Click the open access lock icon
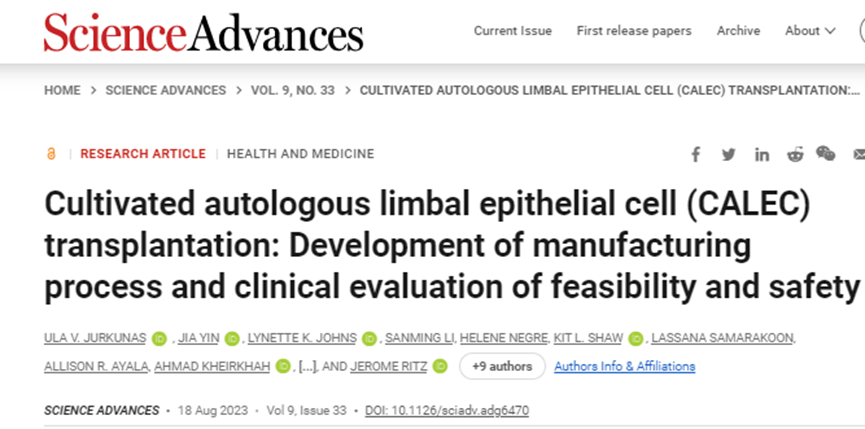 (x=52, y=154)
